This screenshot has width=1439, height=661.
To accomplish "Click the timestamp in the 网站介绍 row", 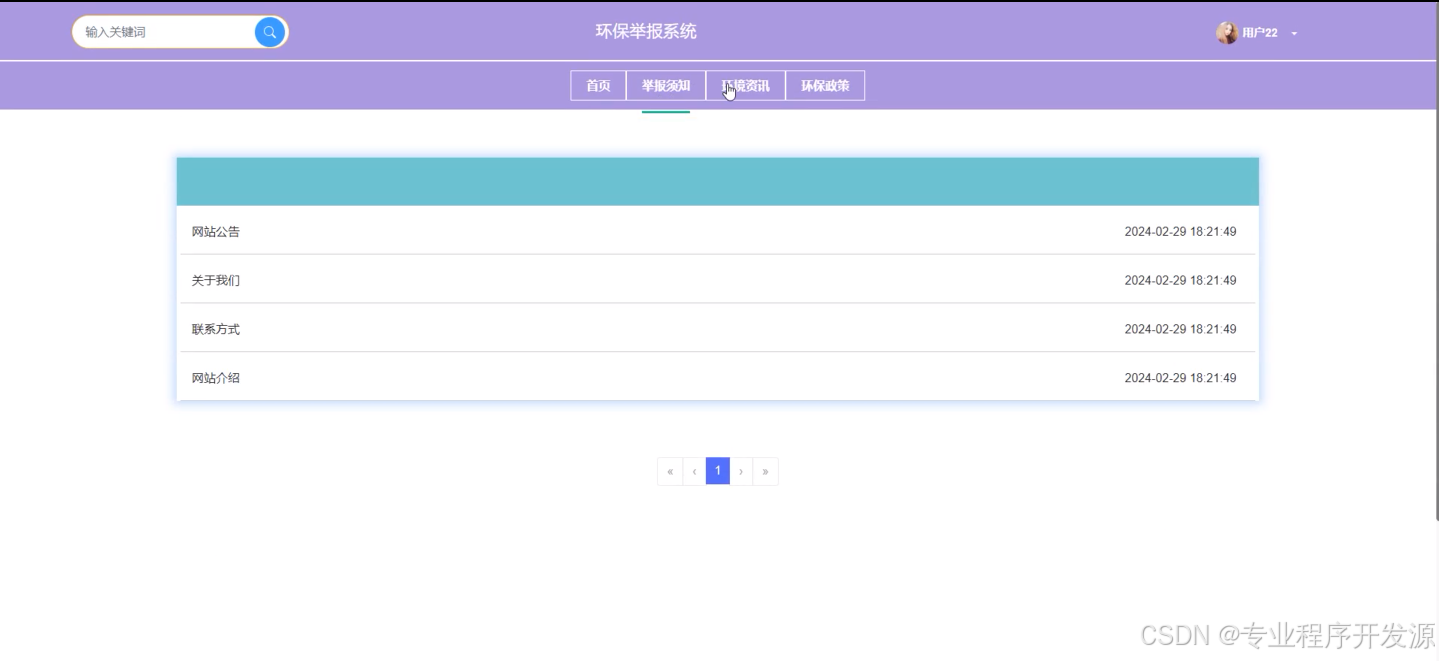I will [x=1180, y=379].
